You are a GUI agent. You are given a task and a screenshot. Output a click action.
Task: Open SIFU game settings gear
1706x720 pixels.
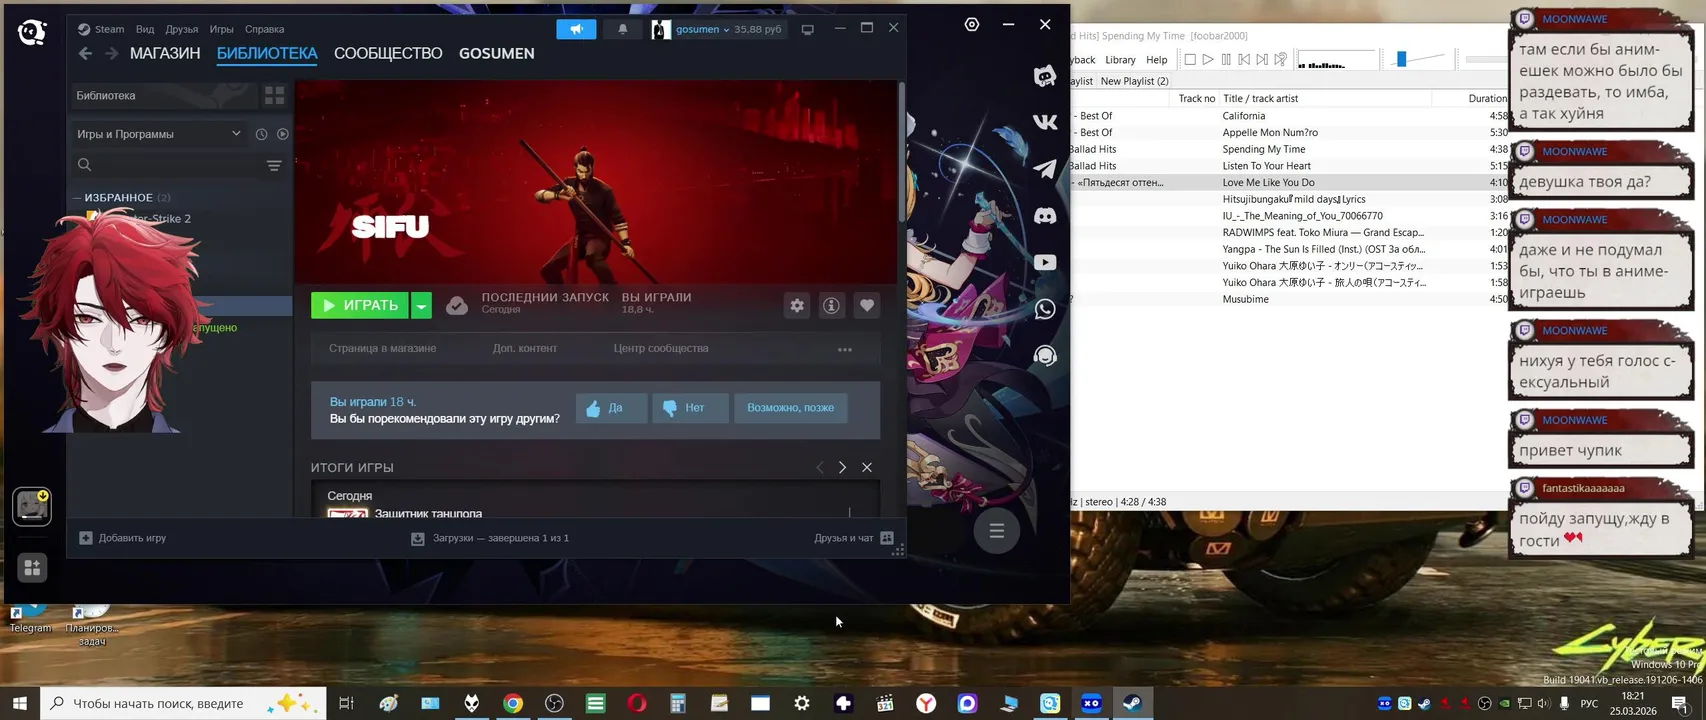[797, 305]
